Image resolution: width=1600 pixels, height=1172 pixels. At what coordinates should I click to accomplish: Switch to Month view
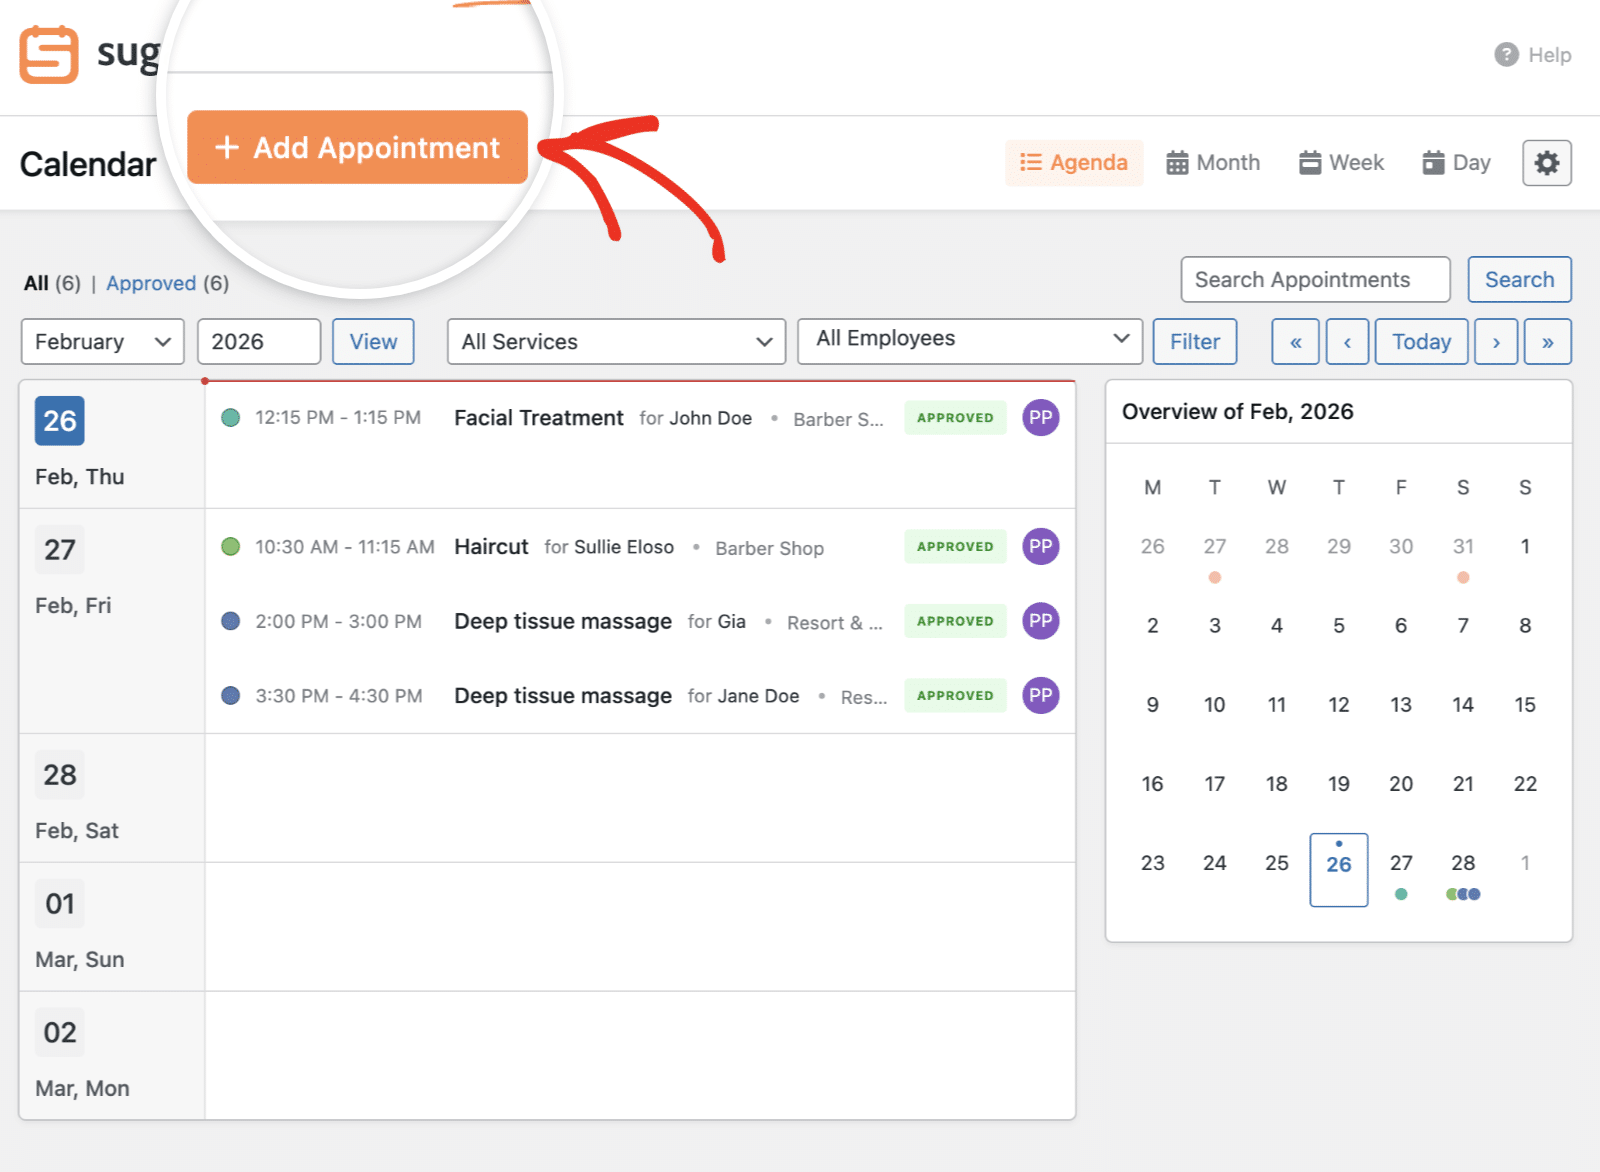[x=1213, y=162]
